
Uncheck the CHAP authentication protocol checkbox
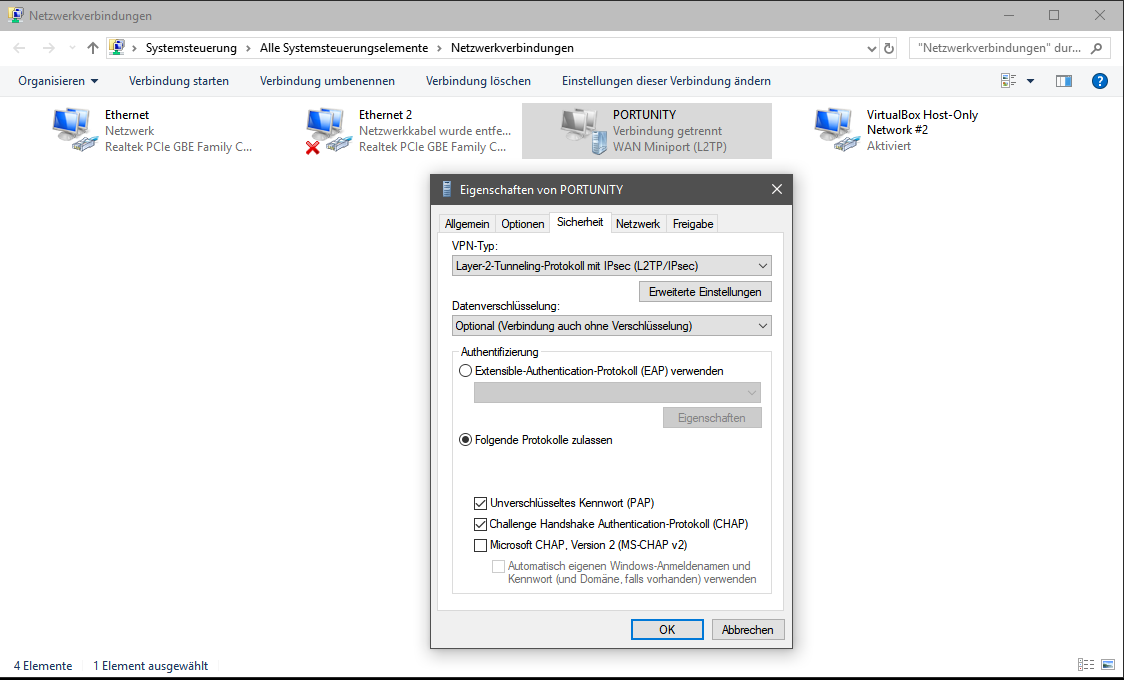481,524
